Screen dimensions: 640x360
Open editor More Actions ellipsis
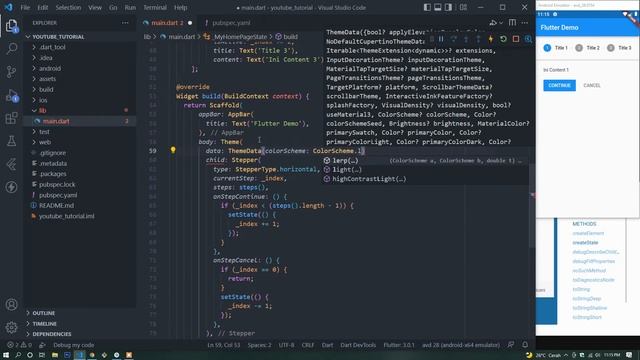click(x=525, y=23)
